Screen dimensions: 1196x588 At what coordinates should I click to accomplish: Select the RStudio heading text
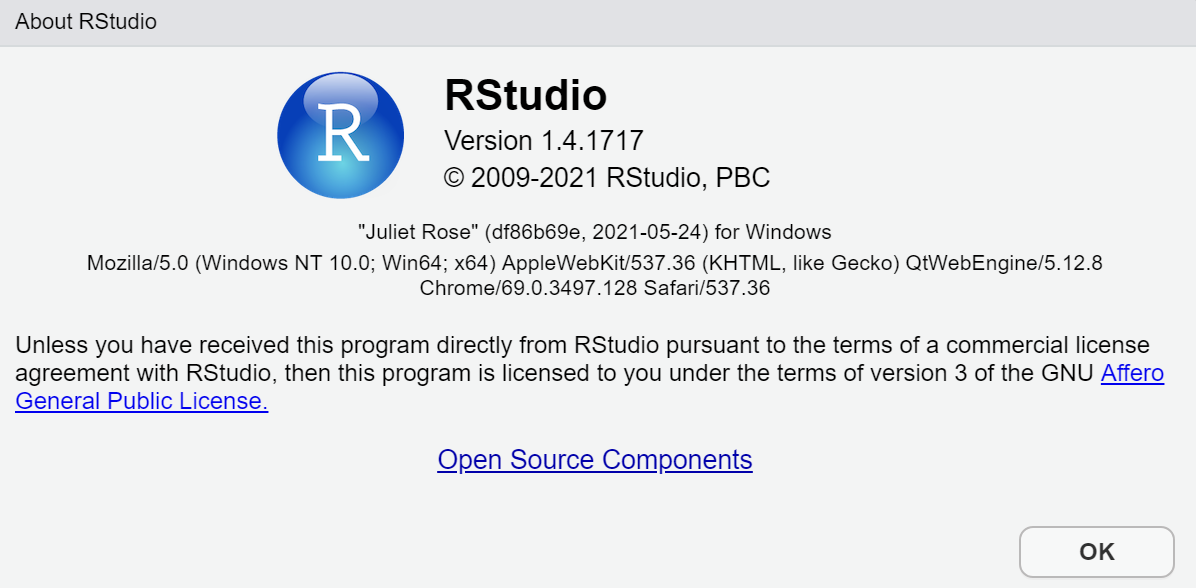524,95
